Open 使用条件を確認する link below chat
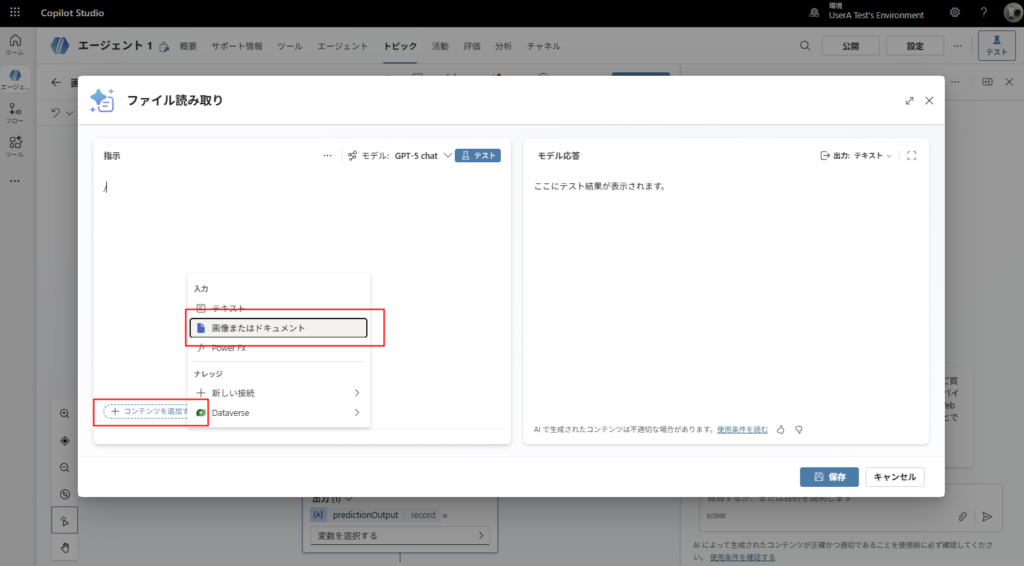The width and height of the screenshot is (1024, 566). [x=743, y=557]
